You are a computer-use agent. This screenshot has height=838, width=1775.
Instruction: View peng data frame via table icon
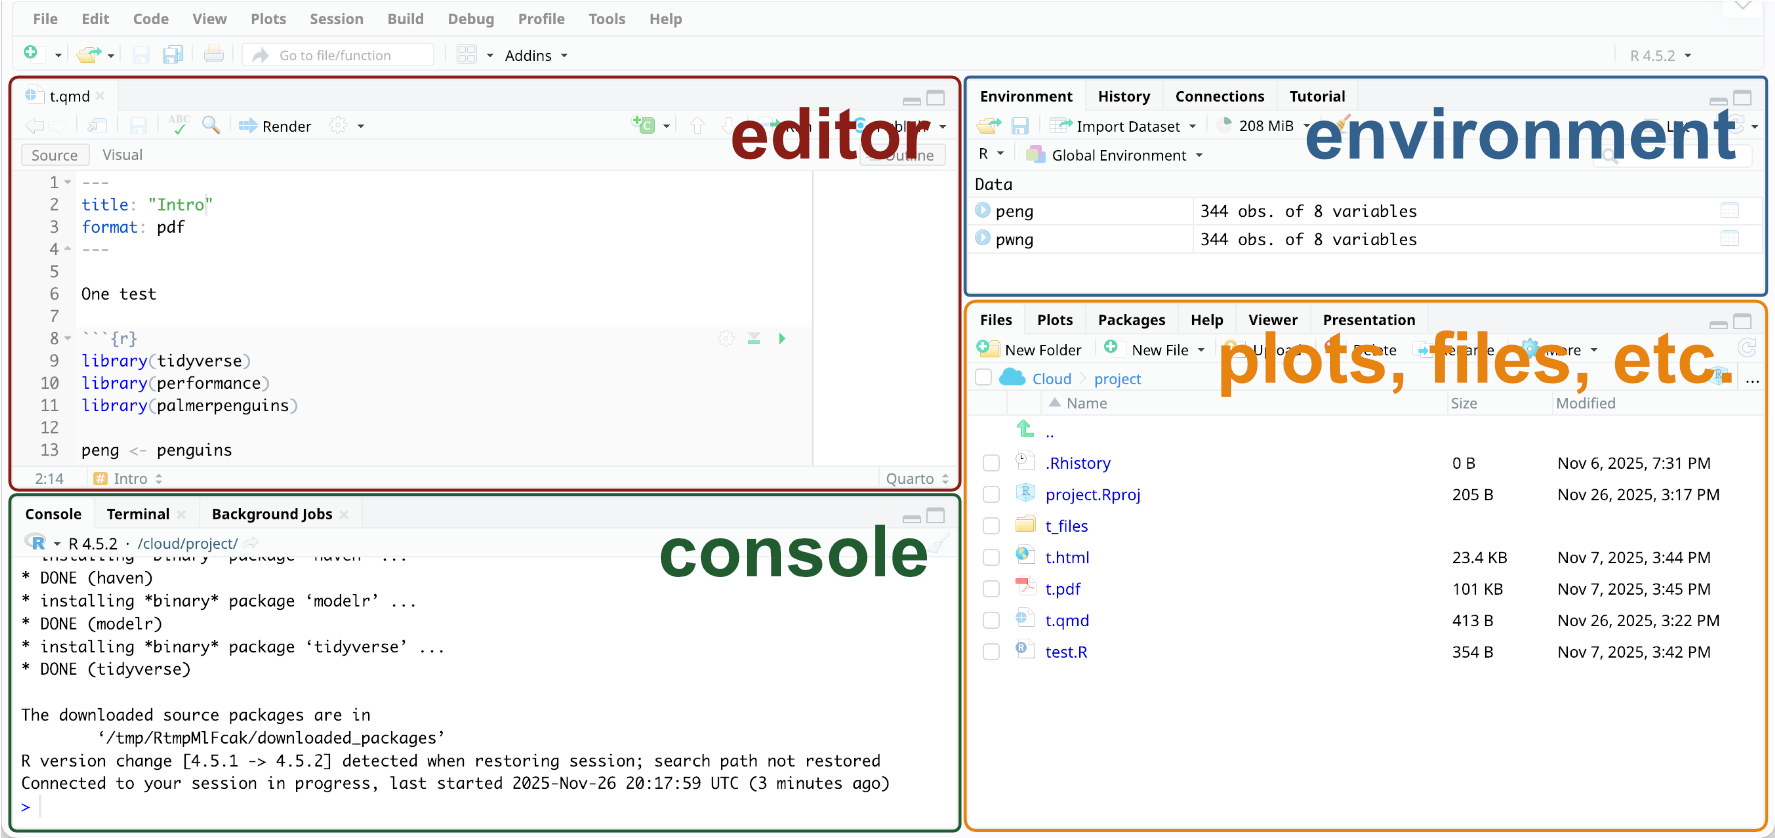[x=1729, y=211]
